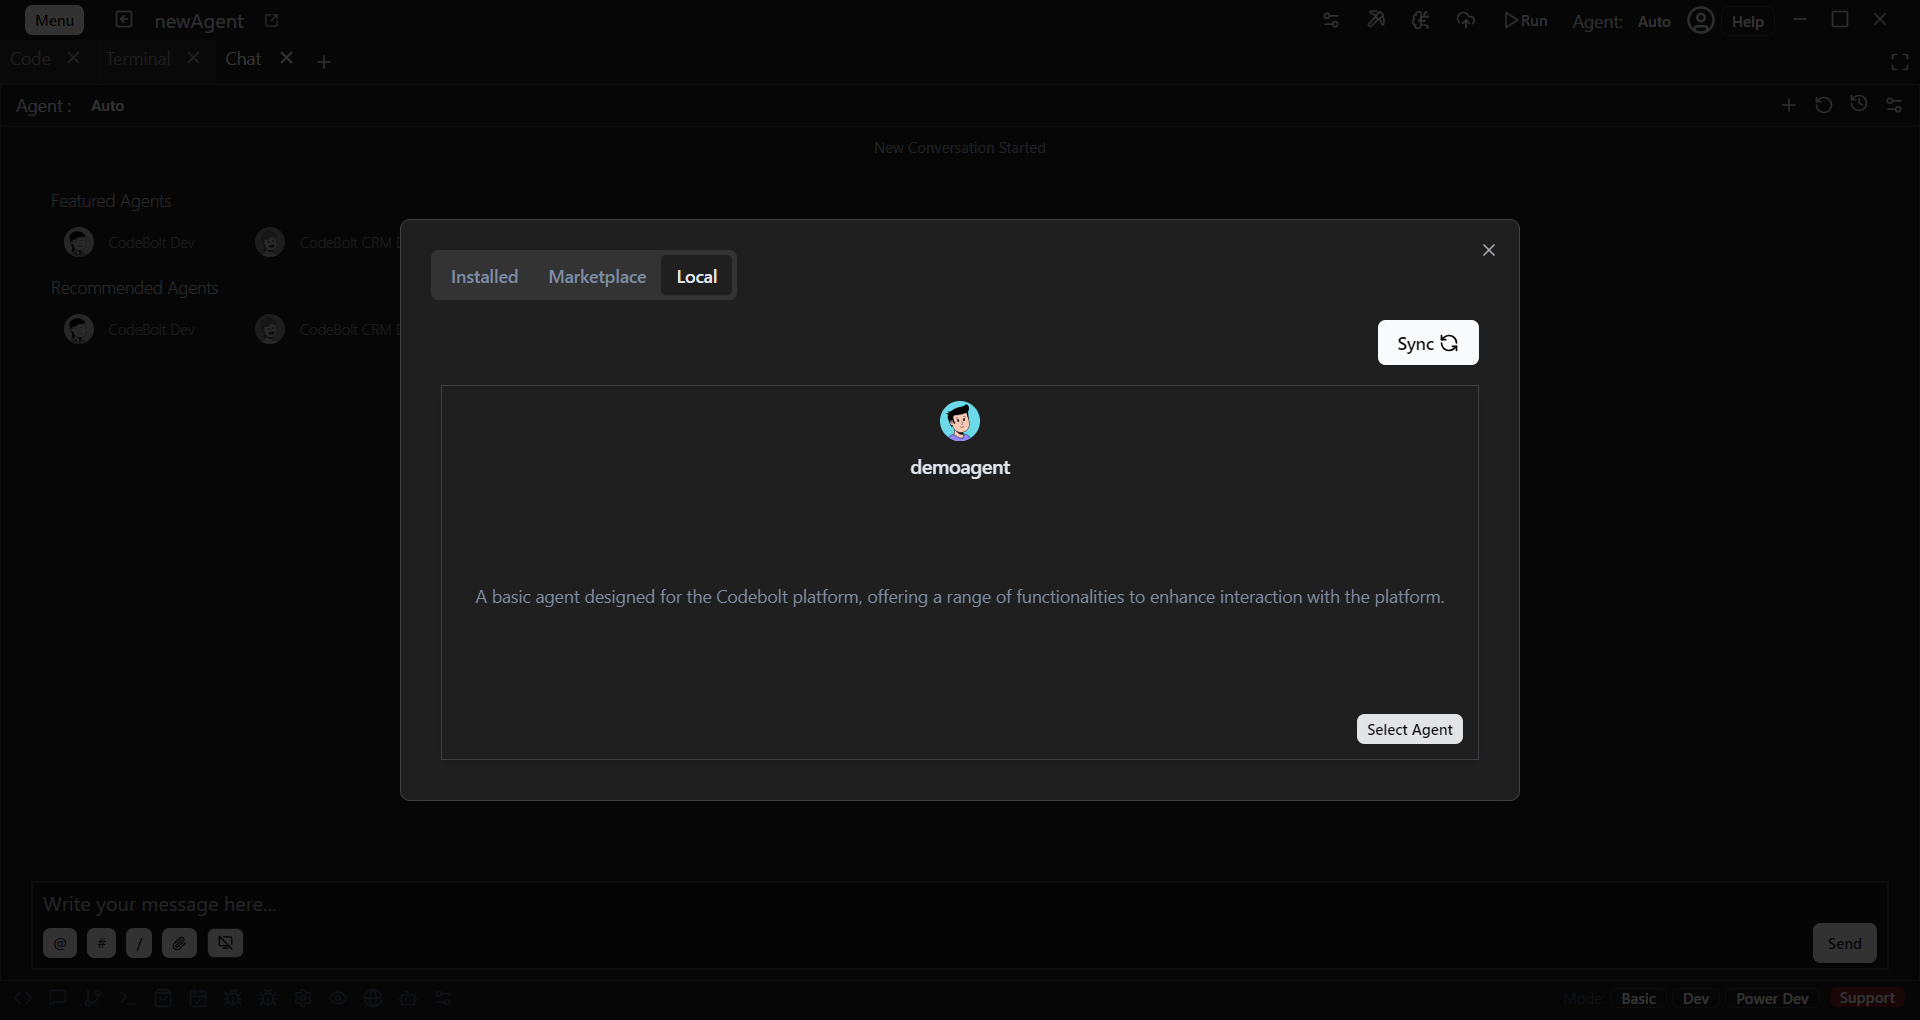
Task: Toggle the screen-off icon button
Action: click(225, 943)
